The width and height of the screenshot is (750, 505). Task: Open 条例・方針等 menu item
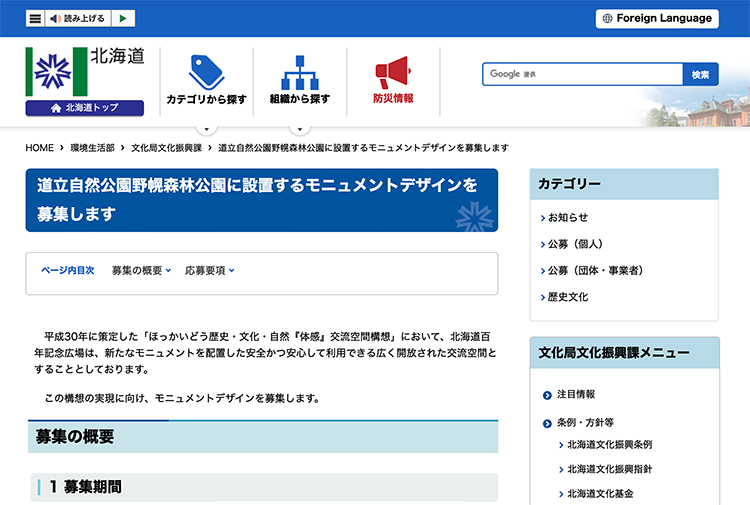tap(585, 423)
